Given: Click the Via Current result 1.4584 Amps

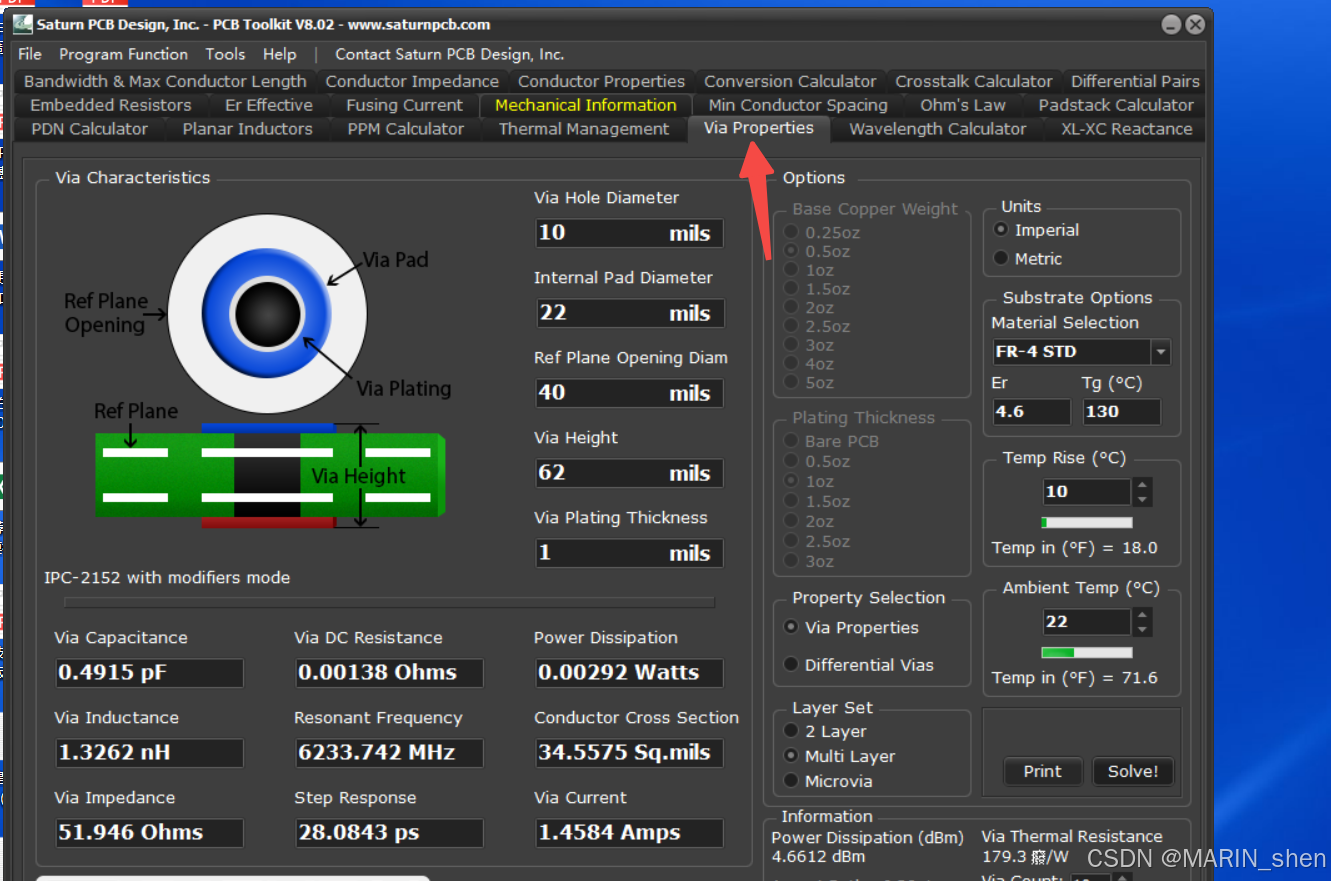Looking at the screenshot, I should [629, 833].
